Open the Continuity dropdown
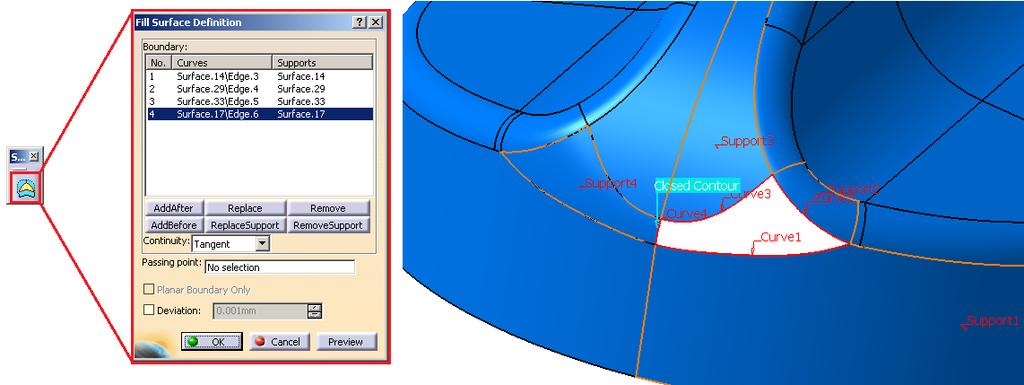The height and width of the screenshot is (385, 1024). click(x=262, y=243)
